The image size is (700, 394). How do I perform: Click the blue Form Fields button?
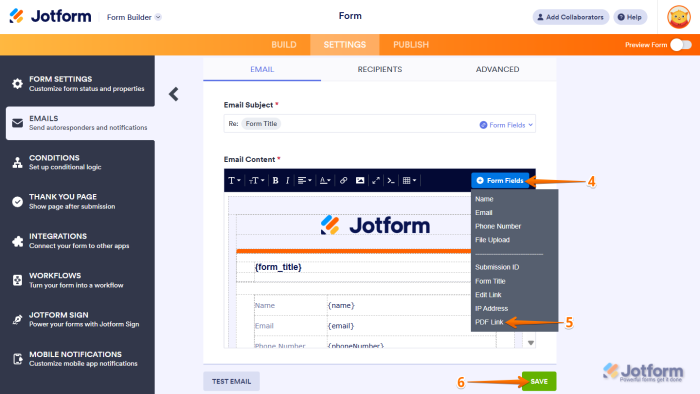500,180
